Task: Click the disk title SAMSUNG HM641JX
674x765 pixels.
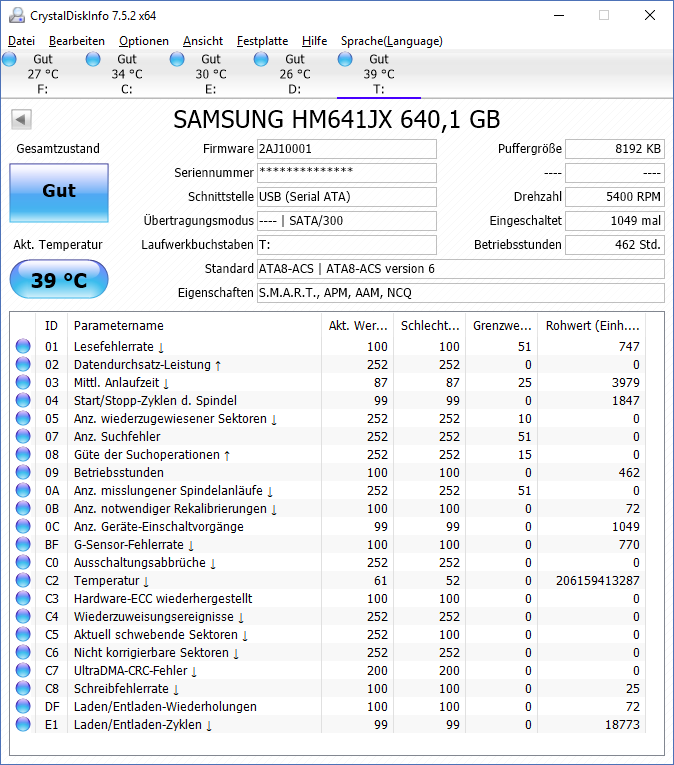Action: tap(337, 120)
